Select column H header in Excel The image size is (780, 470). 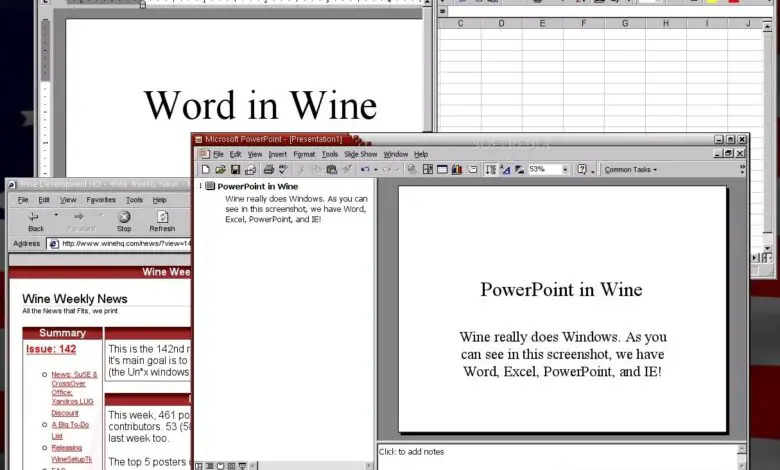click(666, 23)
